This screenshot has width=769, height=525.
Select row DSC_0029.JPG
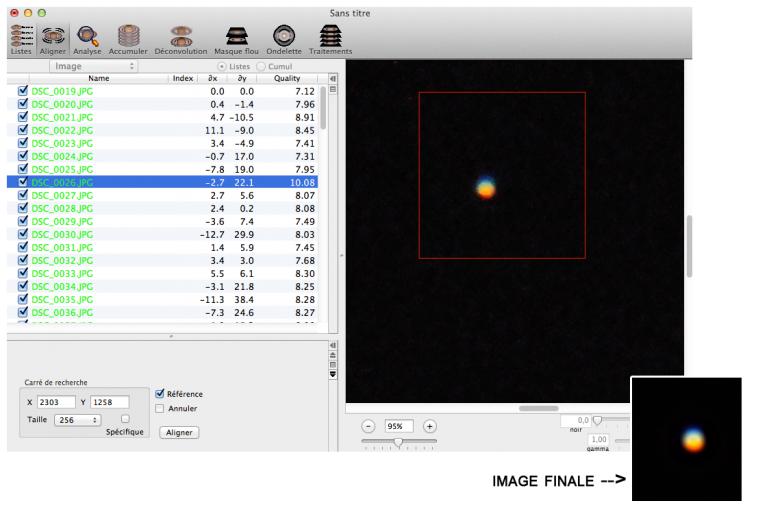162,221
